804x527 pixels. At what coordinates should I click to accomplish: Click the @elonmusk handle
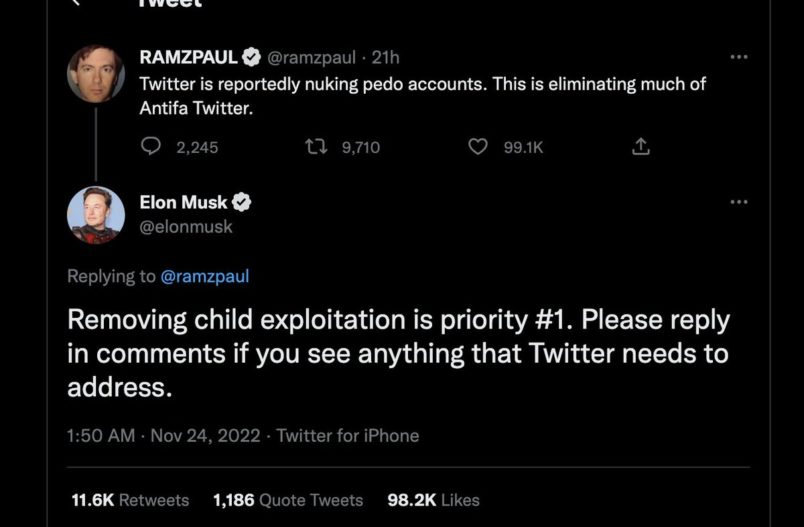[186, 227]
